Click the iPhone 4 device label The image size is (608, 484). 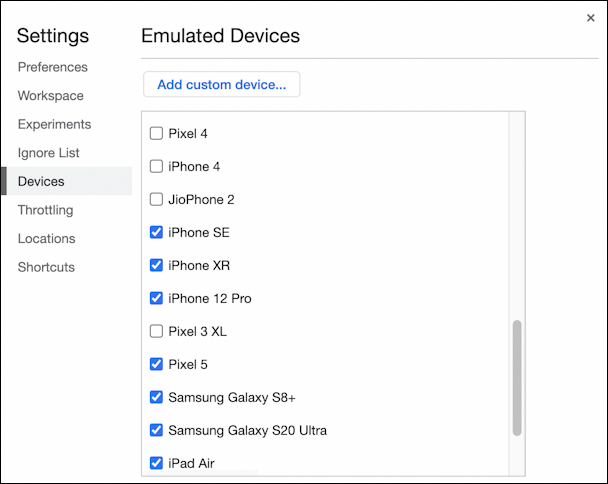tap(194, 166)
